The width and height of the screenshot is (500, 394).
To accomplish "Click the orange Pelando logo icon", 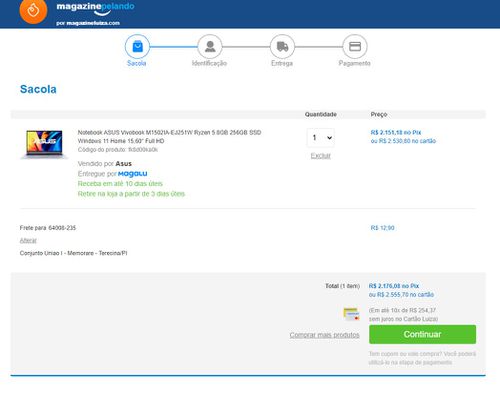I will [33, 11].
